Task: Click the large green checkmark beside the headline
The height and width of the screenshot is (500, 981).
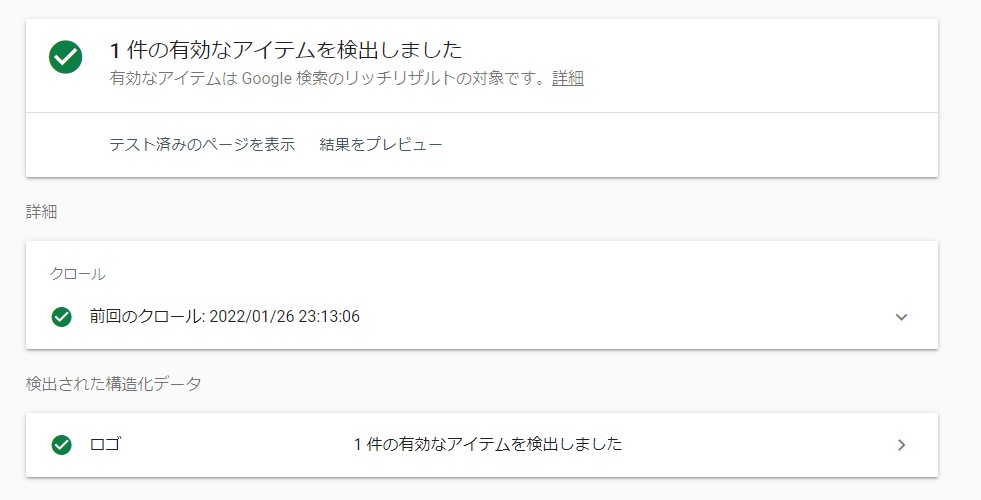Action: (x=66, y=58)
